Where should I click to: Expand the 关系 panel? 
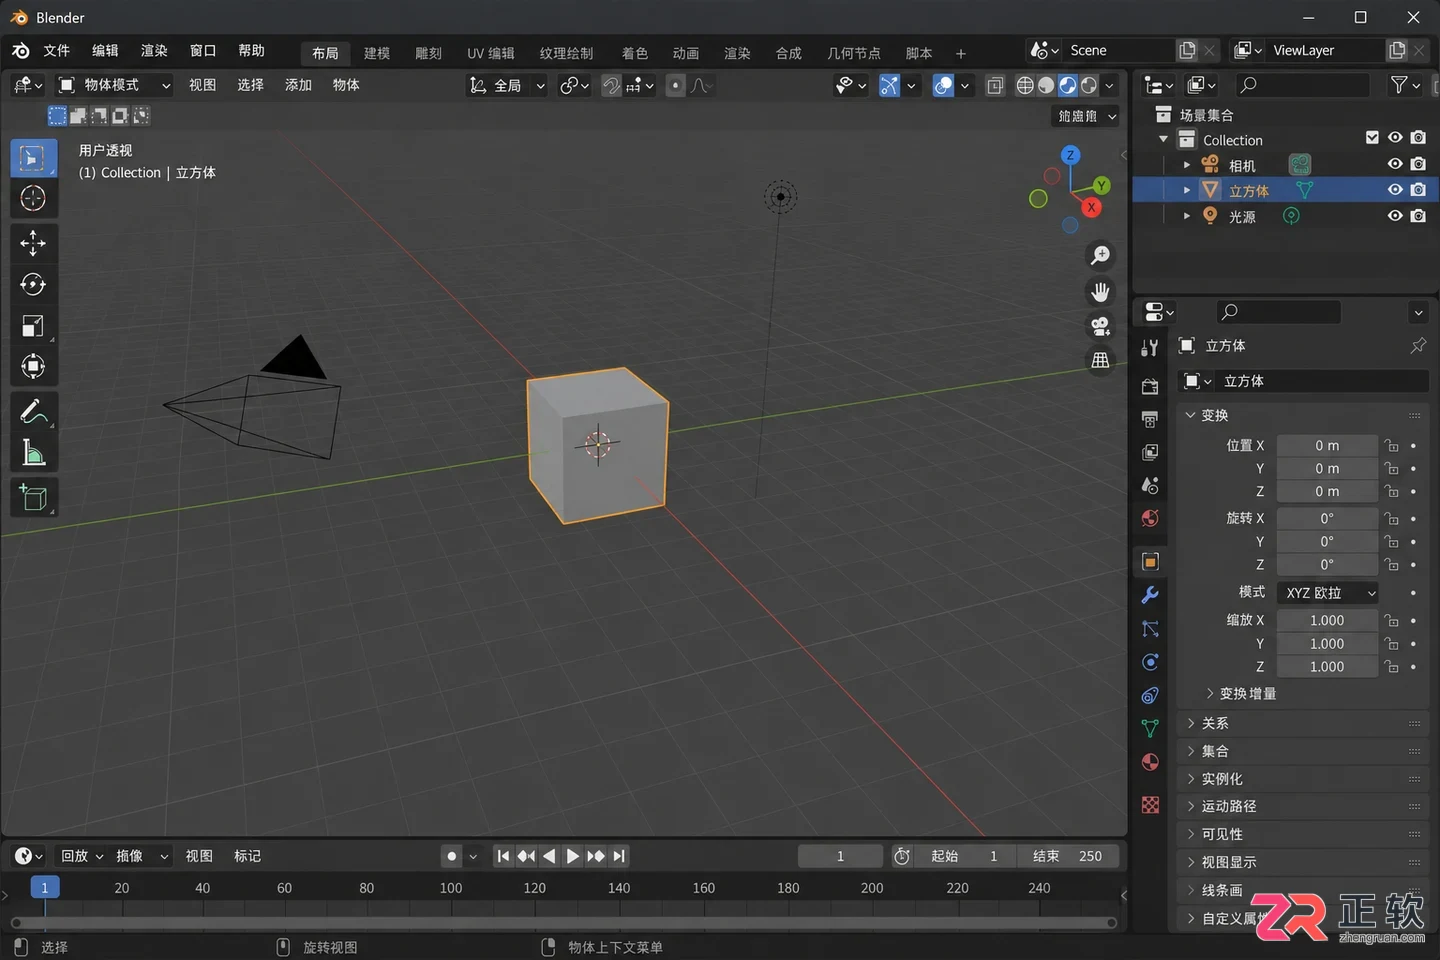[1303, 723]
